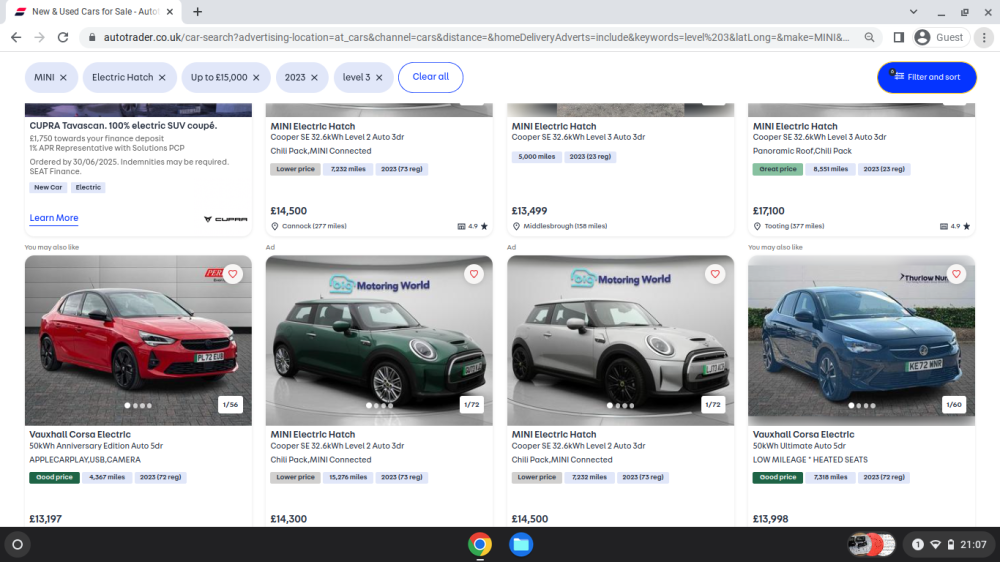Open the blue Vauxhall Corsa photo
The image size is (1000, 562).
[862, 341]
